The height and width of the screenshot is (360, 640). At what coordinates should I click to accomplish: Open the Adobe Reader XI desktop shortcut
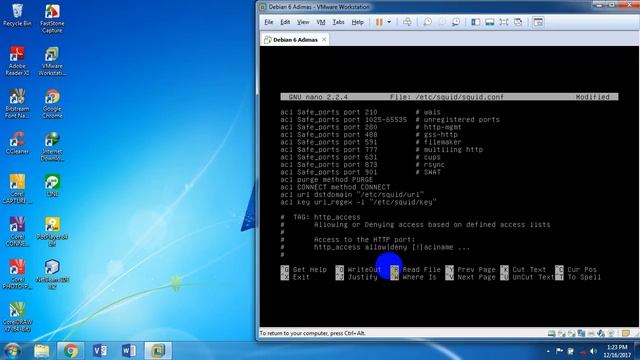click(x=17, y=61)
